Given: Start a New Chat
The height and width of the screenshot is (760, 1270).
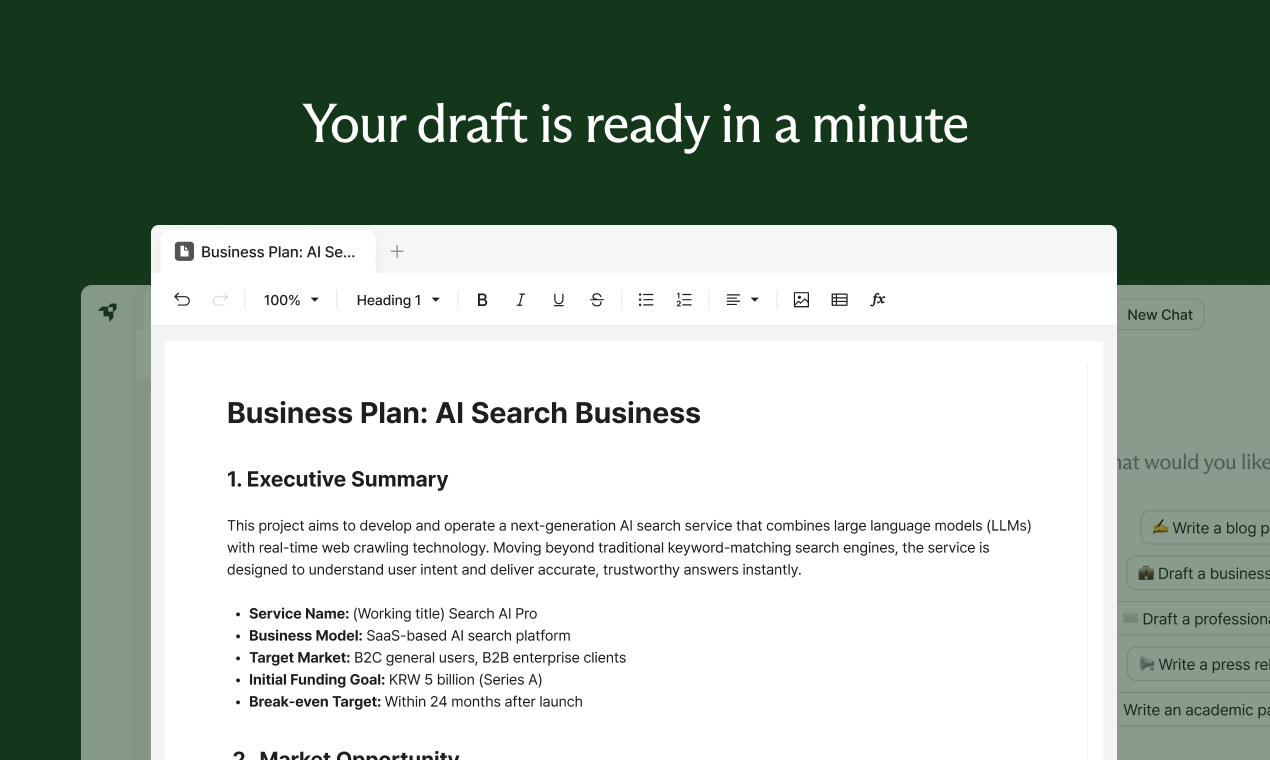Looking at the screenshot, I should click(1159, 314).
